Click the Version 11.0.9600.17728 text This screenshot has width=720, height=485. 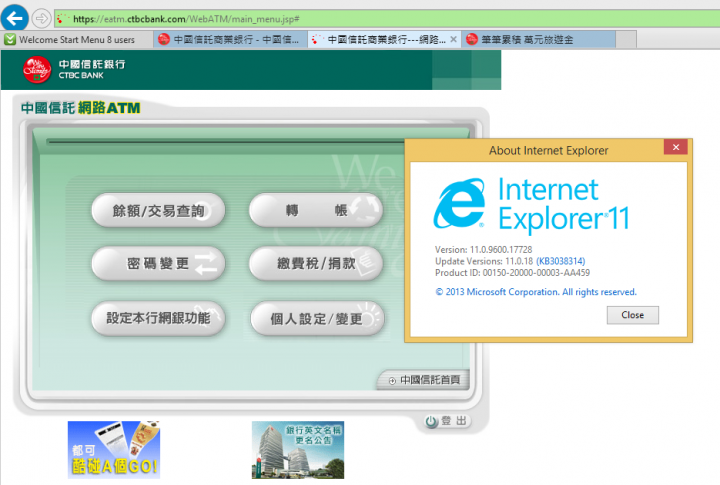(x=484, y=250)
